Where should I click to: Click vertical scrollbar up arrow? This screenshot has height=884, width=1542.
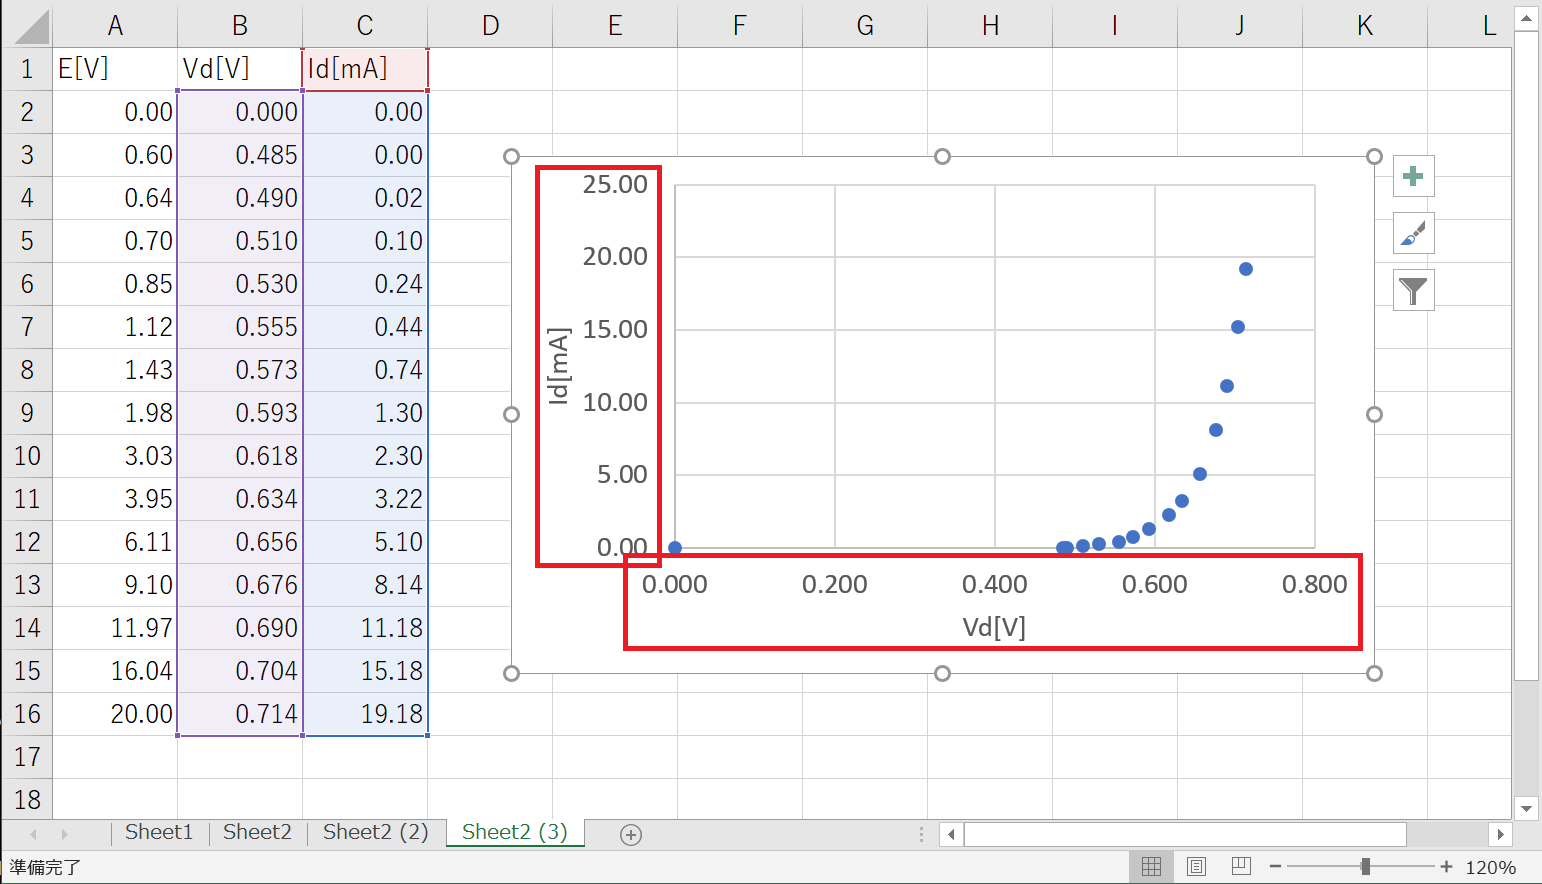tap(1526, 18)
